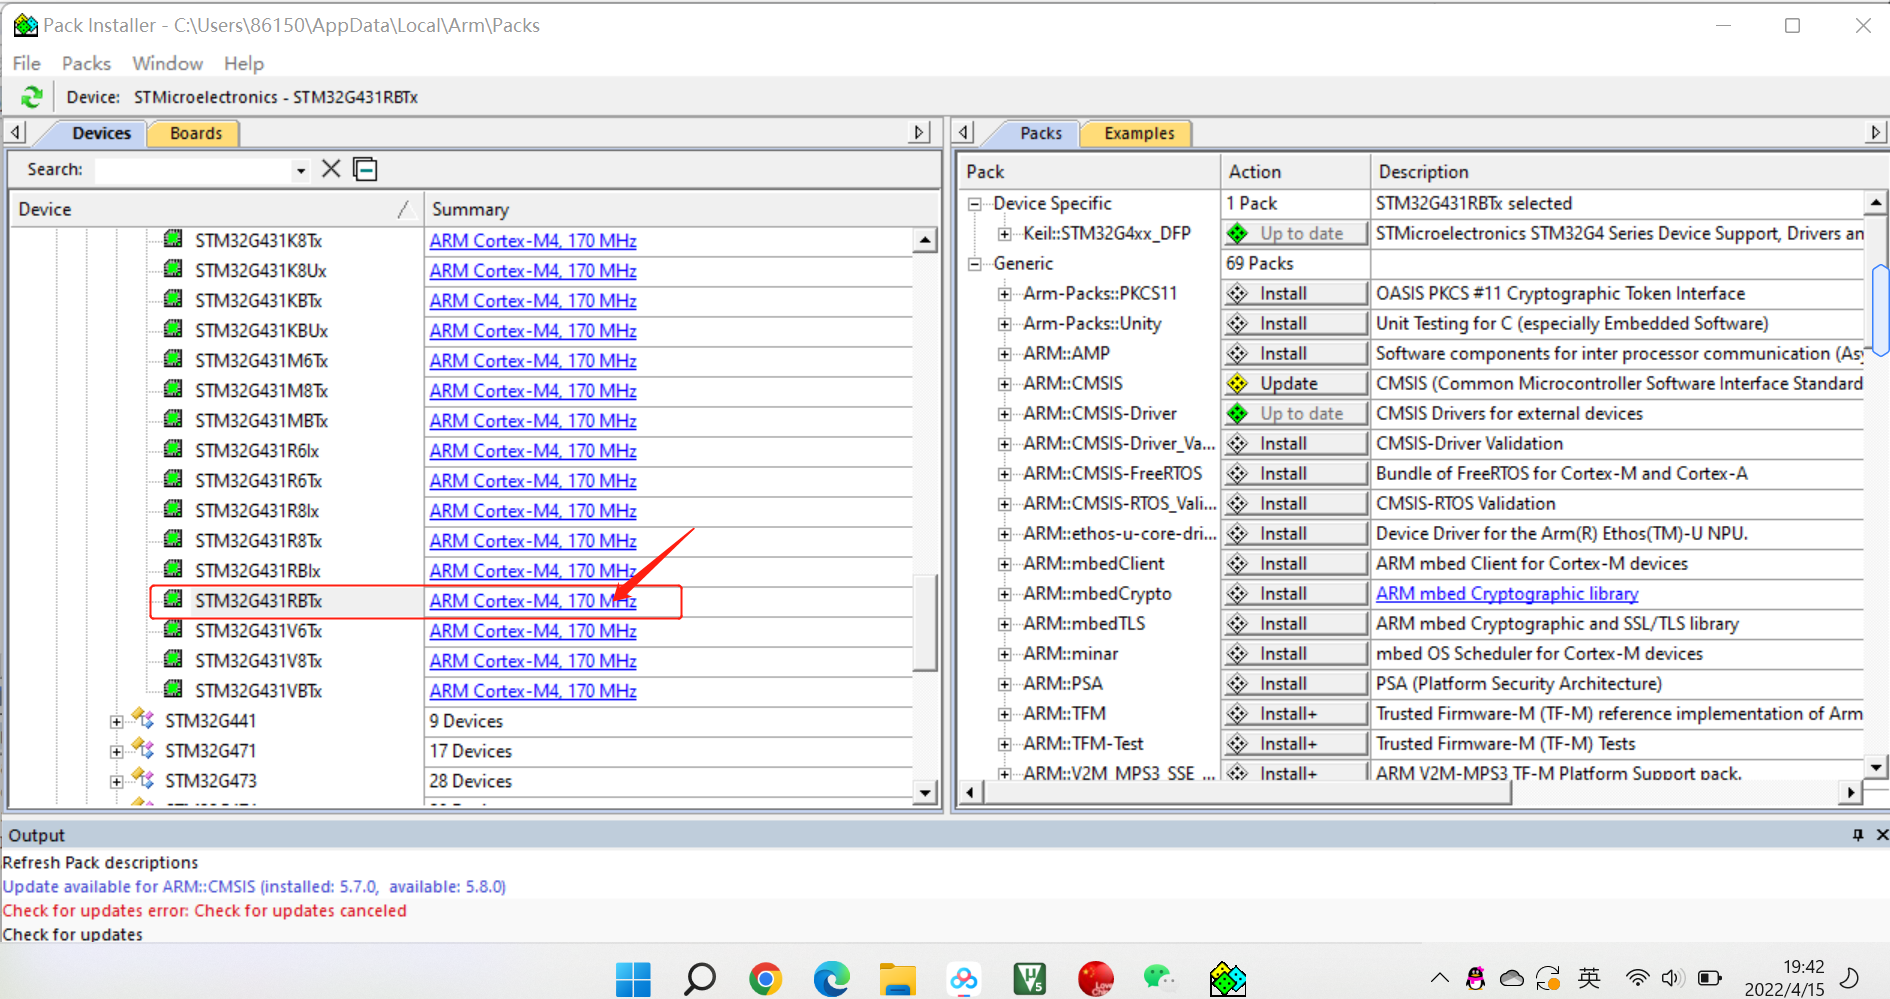Image resolution: width=1890 pixels, height=999 pixels.
Task: Open File Explorer from the taskbar
Action: click(897, 978)
